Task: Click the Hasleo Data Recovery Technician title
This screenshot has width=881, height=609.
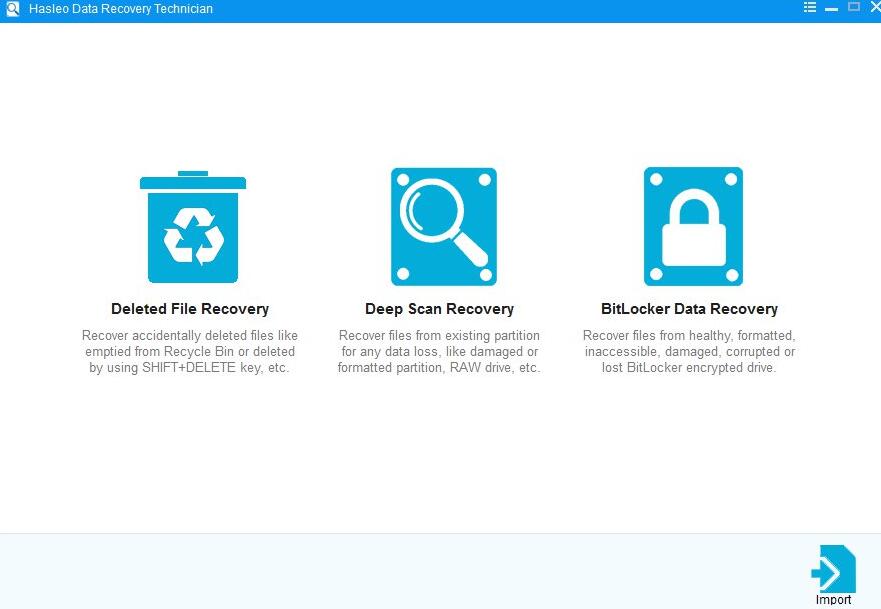Action: [121, 9]
